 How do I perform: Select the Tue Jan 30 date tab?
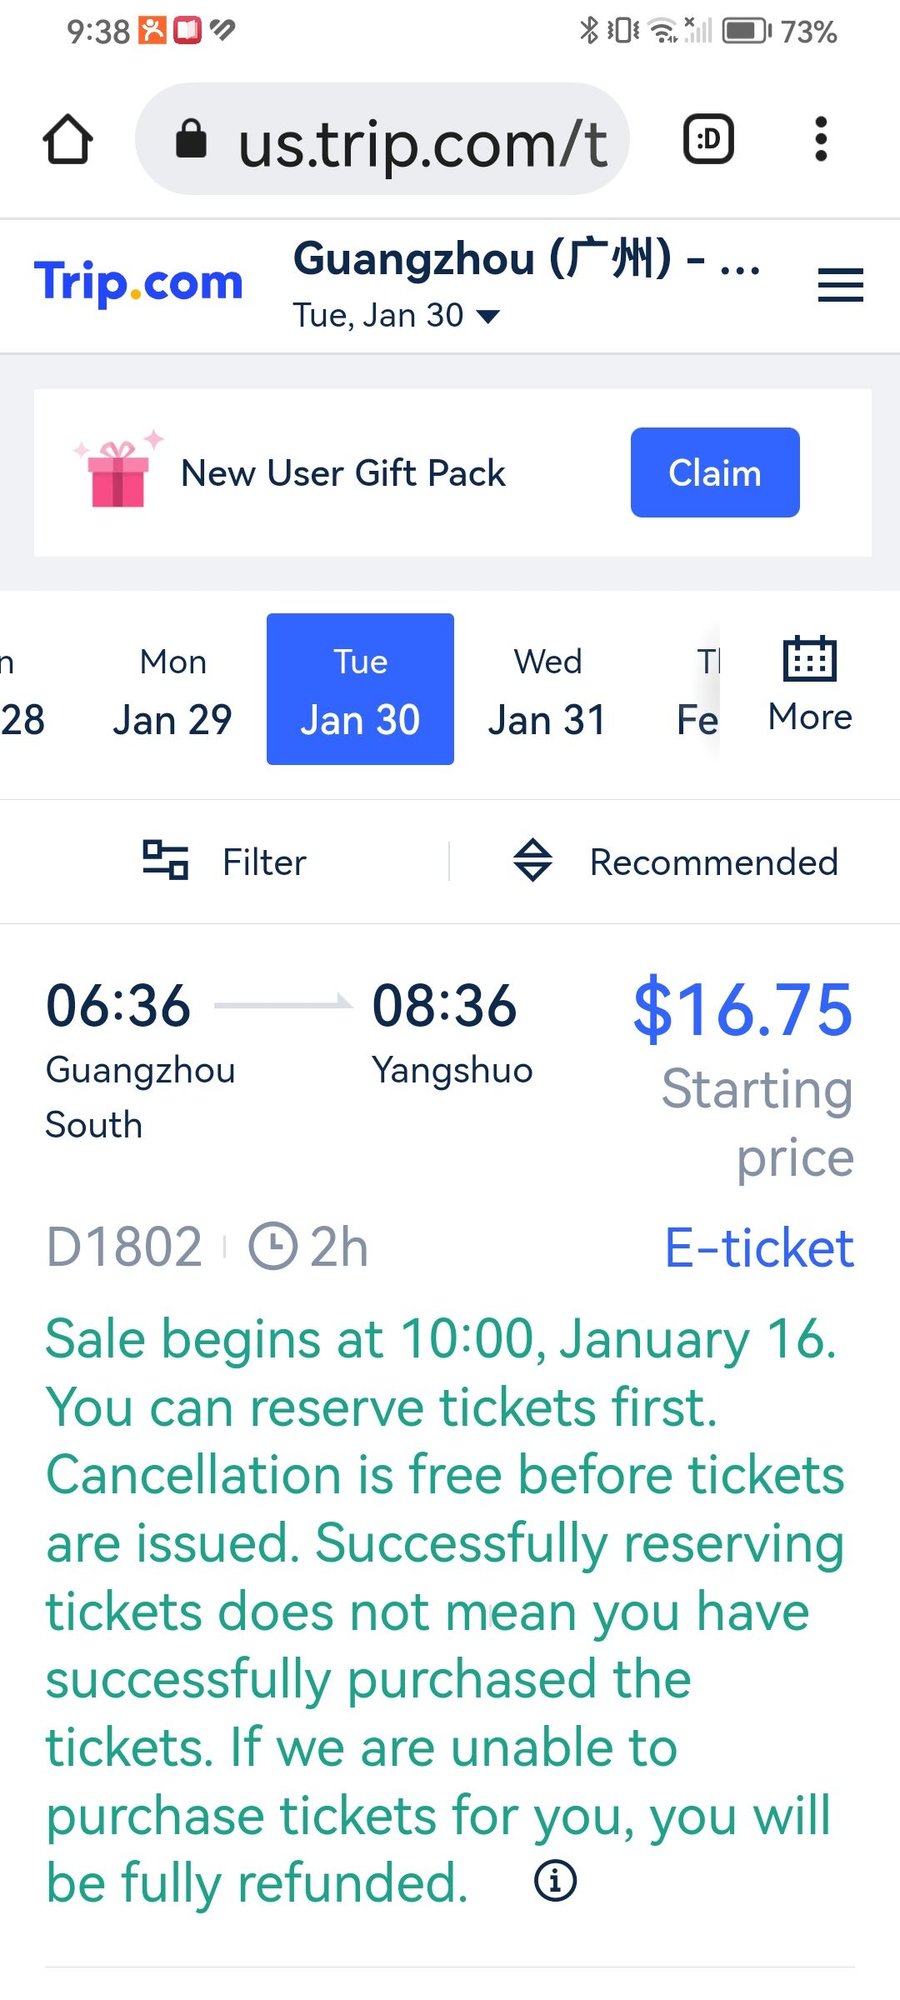[x=360, y=690]
